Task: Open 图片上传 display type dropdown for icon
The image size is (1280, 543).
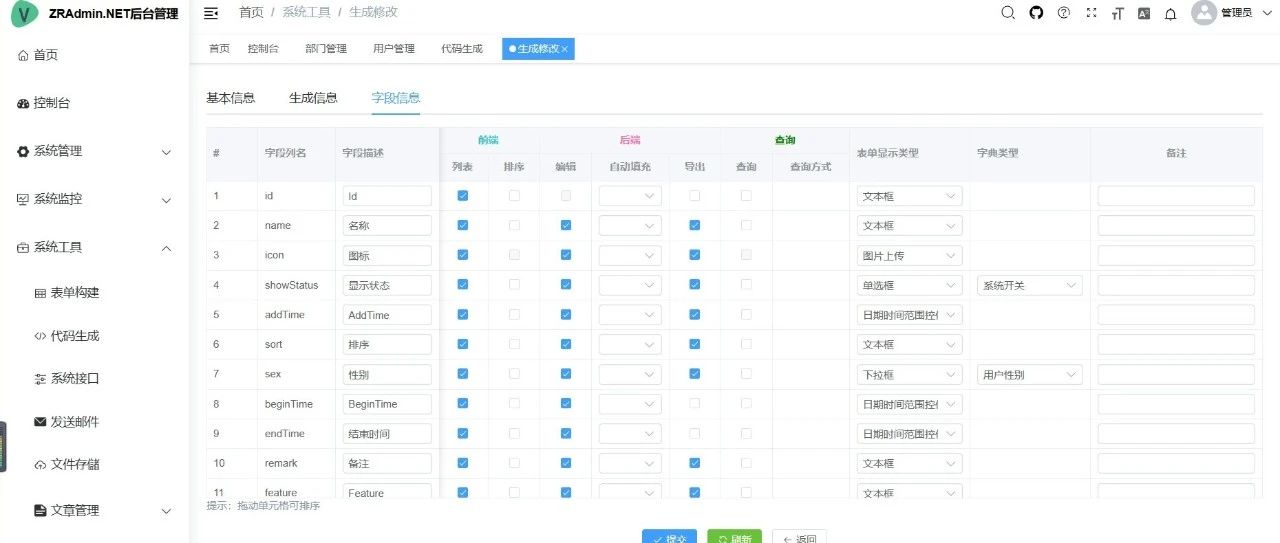Action: click(x=909, y=255)
